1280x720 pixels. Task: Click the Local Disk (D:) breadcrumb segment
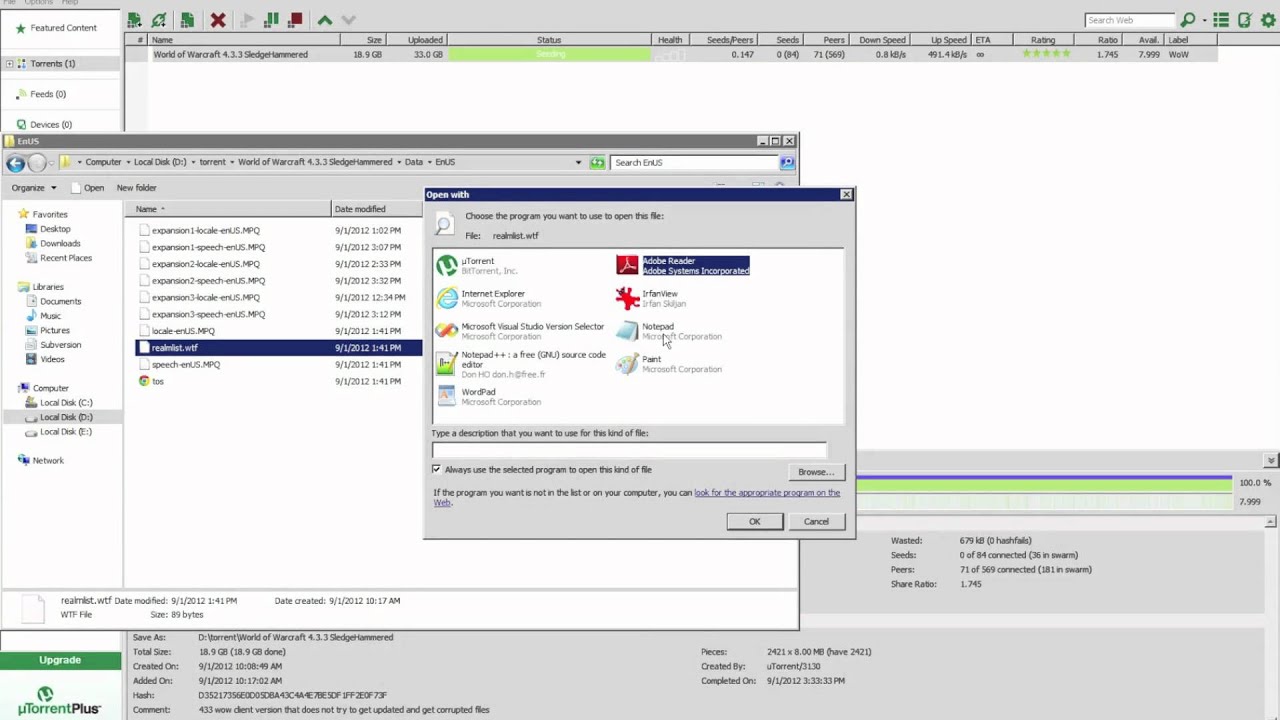click(x=160, y=162)
